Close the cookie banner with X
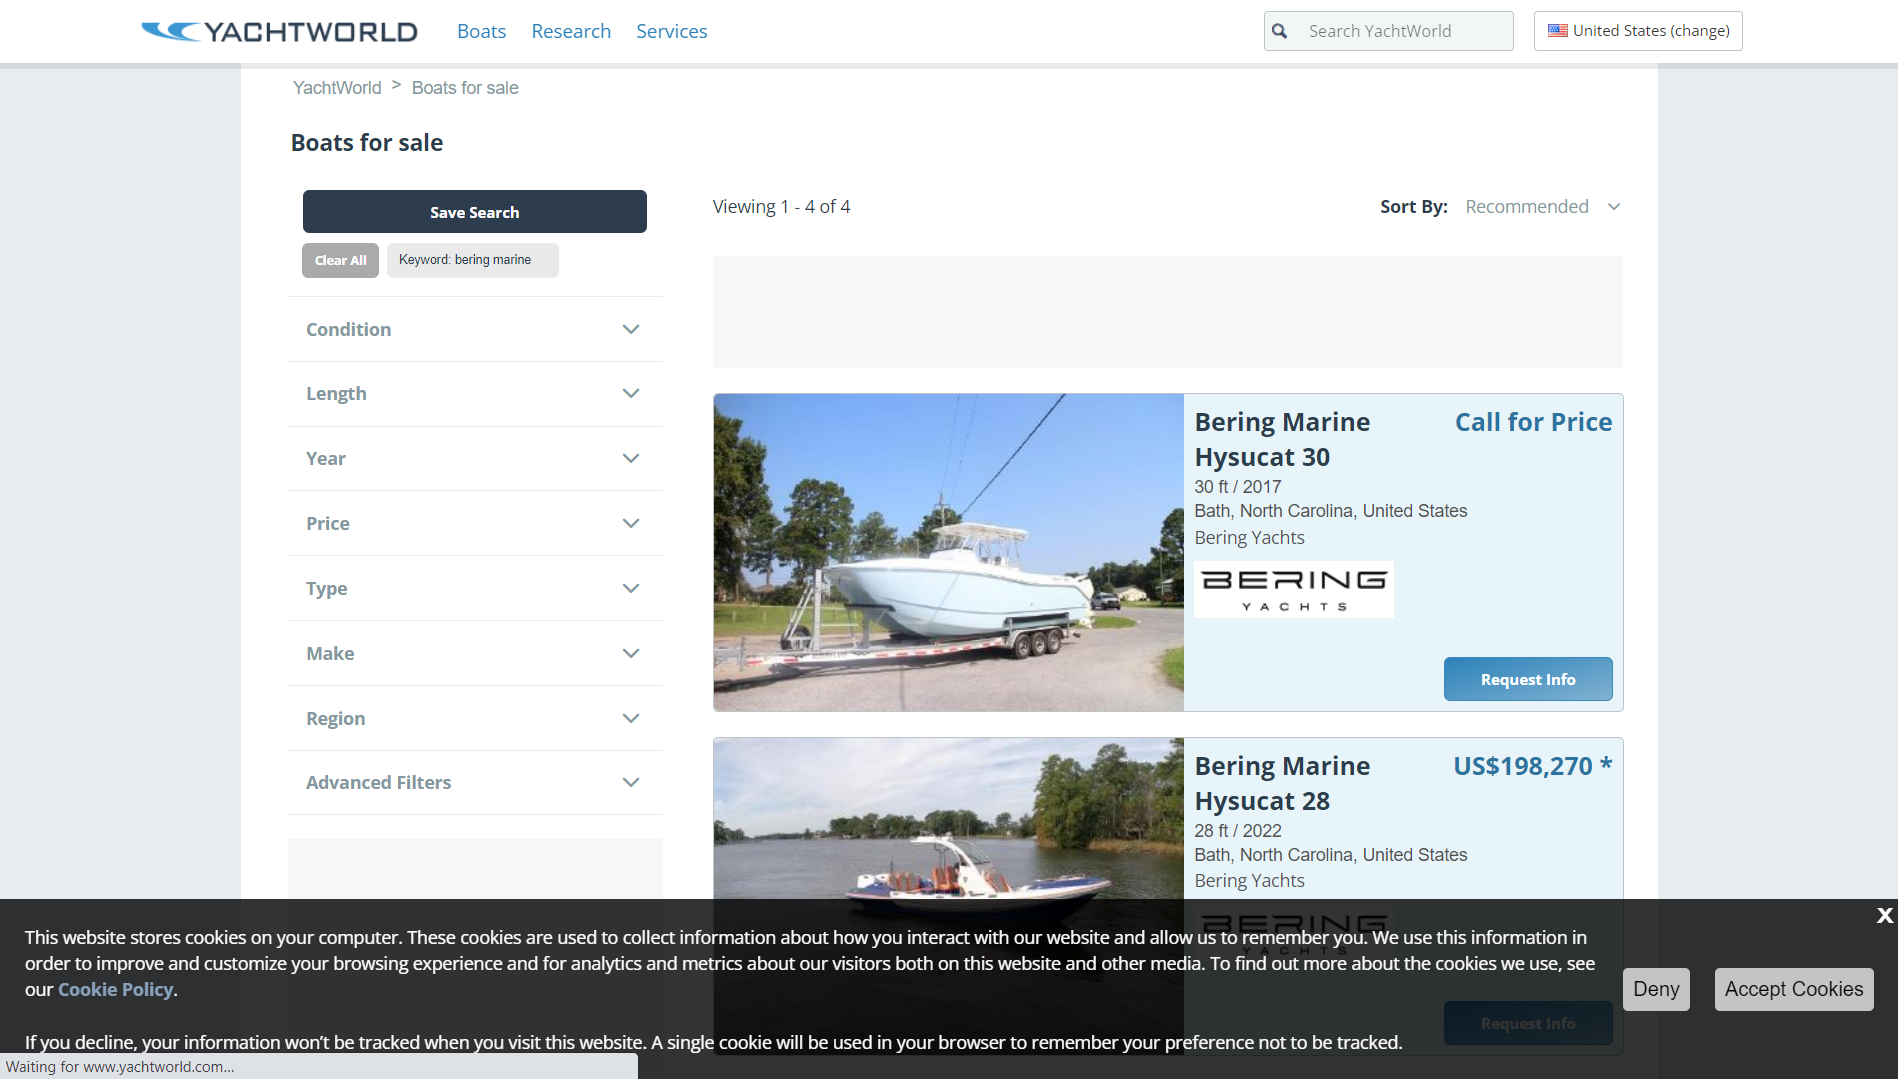1898x1079 pixels. (1884, 915)
